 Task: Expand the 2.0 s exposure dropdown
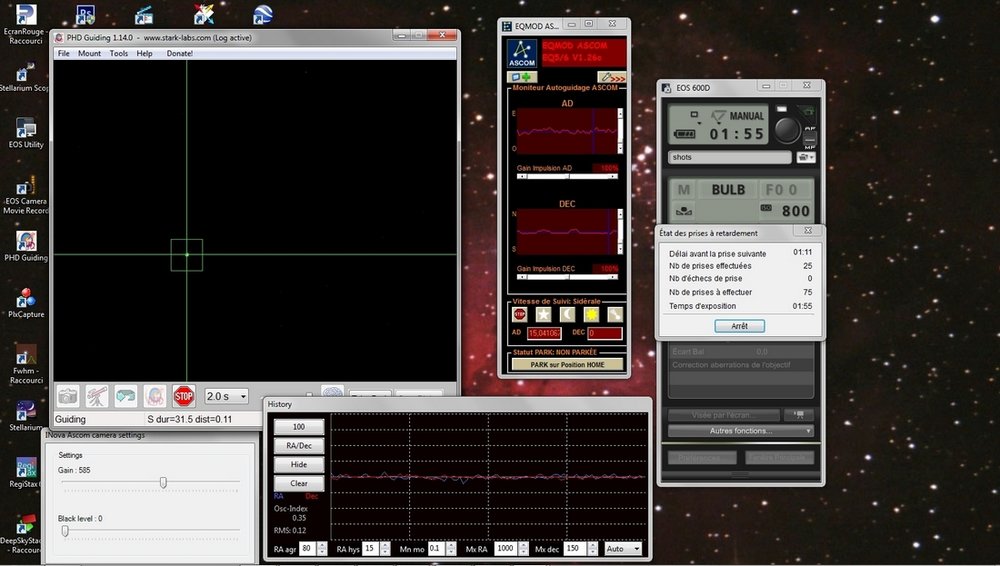(226, 396)
